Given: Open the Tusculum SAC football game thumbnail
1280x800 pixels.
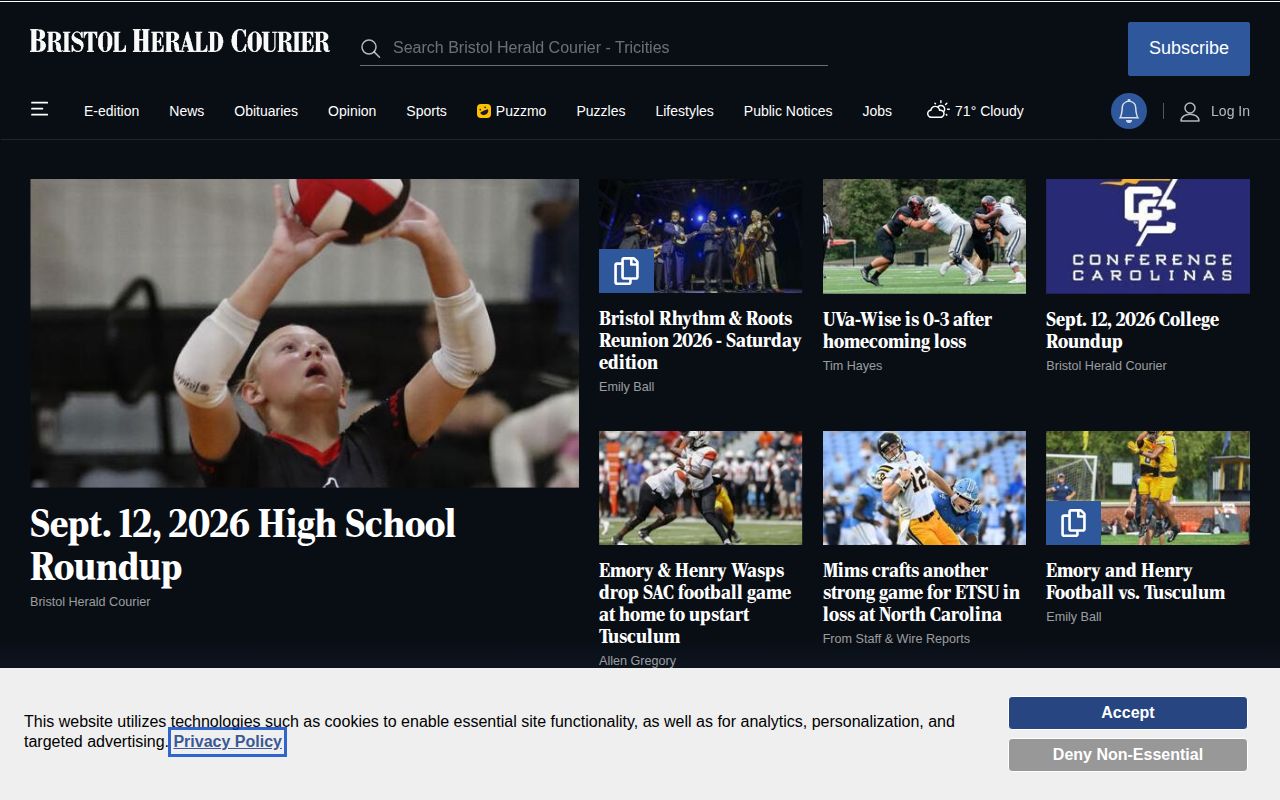Looking at the screenshot, I should point(700,488).
